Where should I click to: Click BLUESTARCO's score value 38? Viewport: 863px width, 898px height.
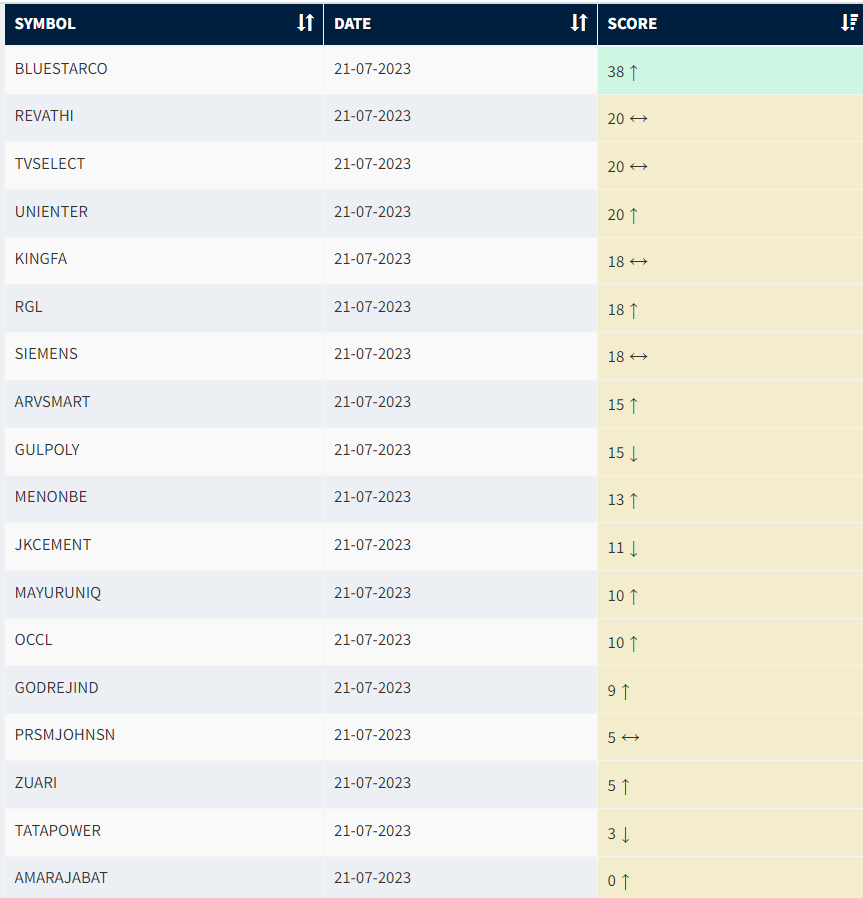pos(616,72)
